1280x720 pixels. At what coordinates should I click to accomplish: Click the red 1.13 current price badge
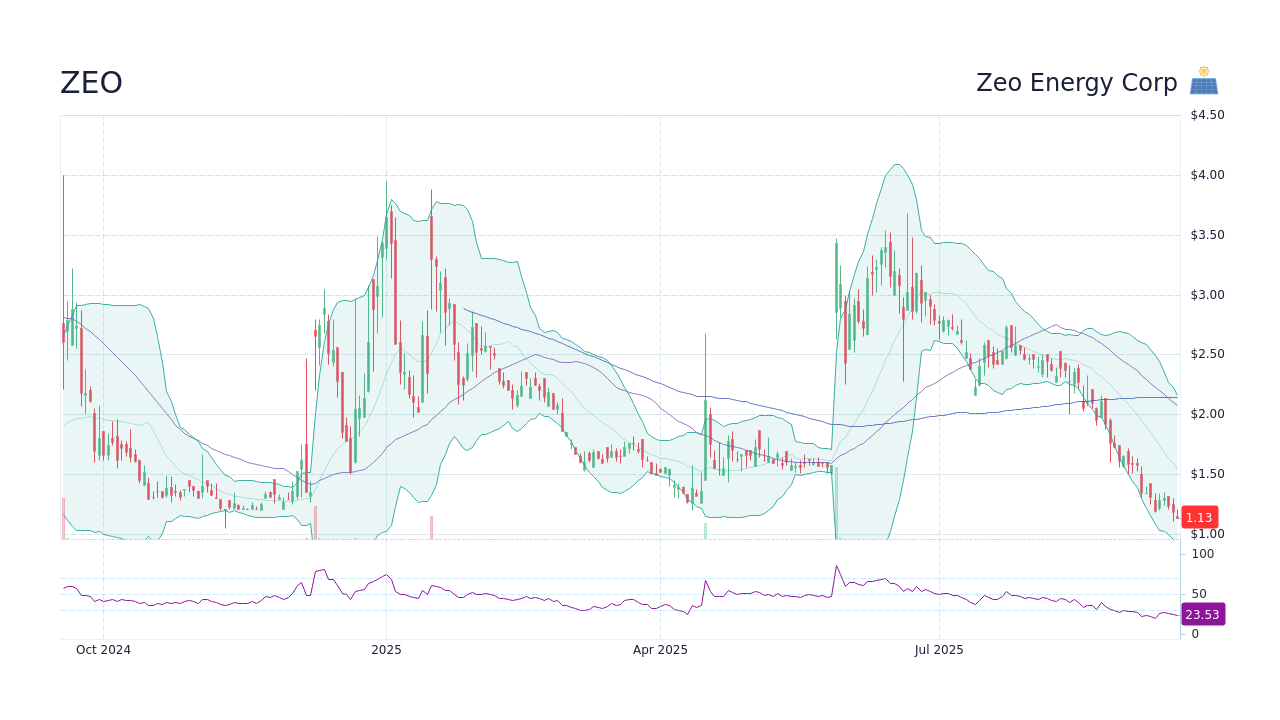(1199, 517)
